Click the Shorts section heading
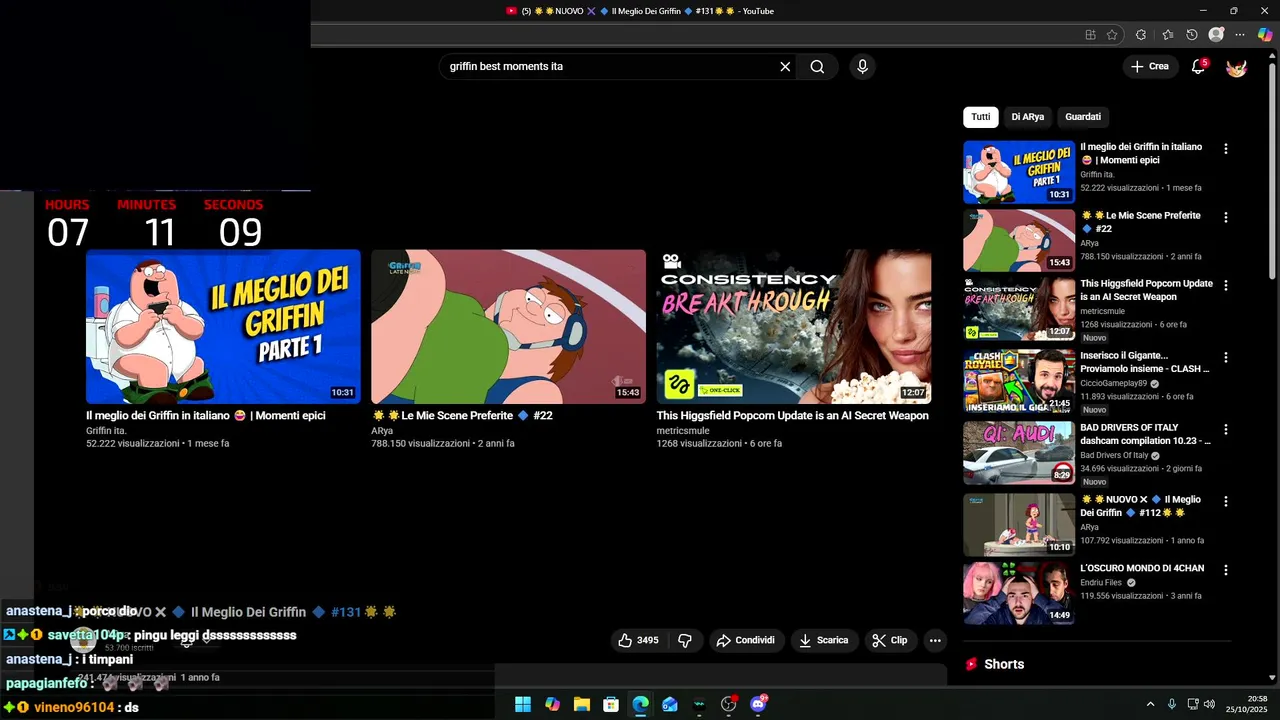 coord(1004,664)
